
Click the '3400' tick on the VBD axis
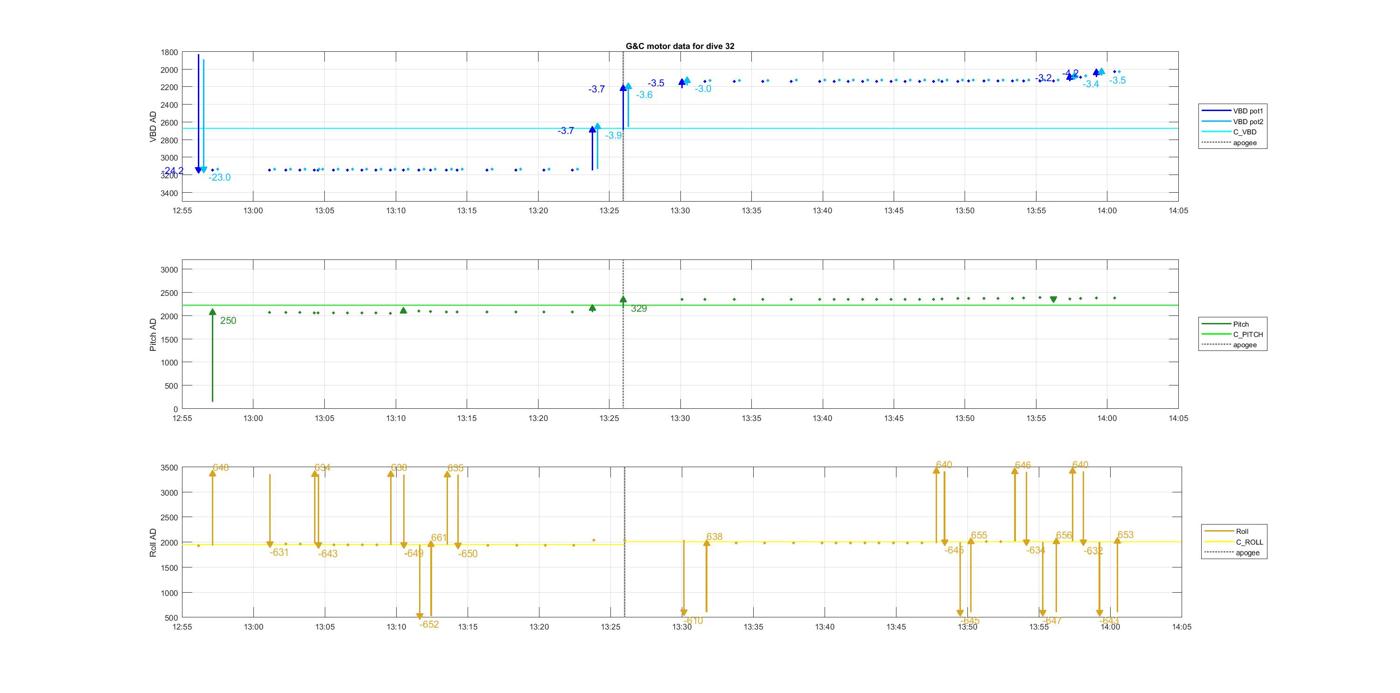pos(169,193)
